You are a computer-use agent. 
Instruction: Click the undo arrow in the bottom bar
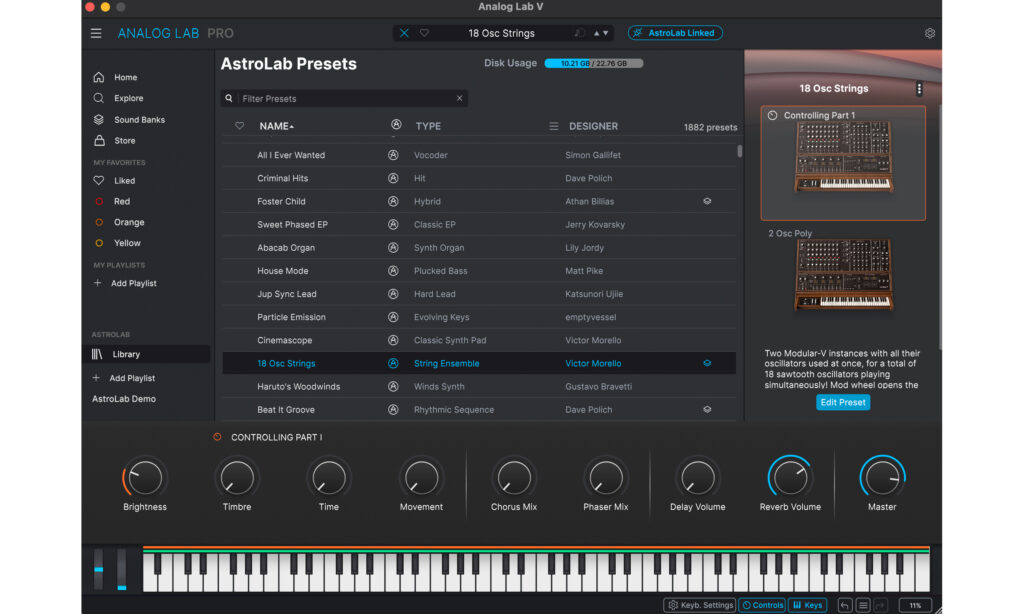pyautogui.click(x=845, y=605)
